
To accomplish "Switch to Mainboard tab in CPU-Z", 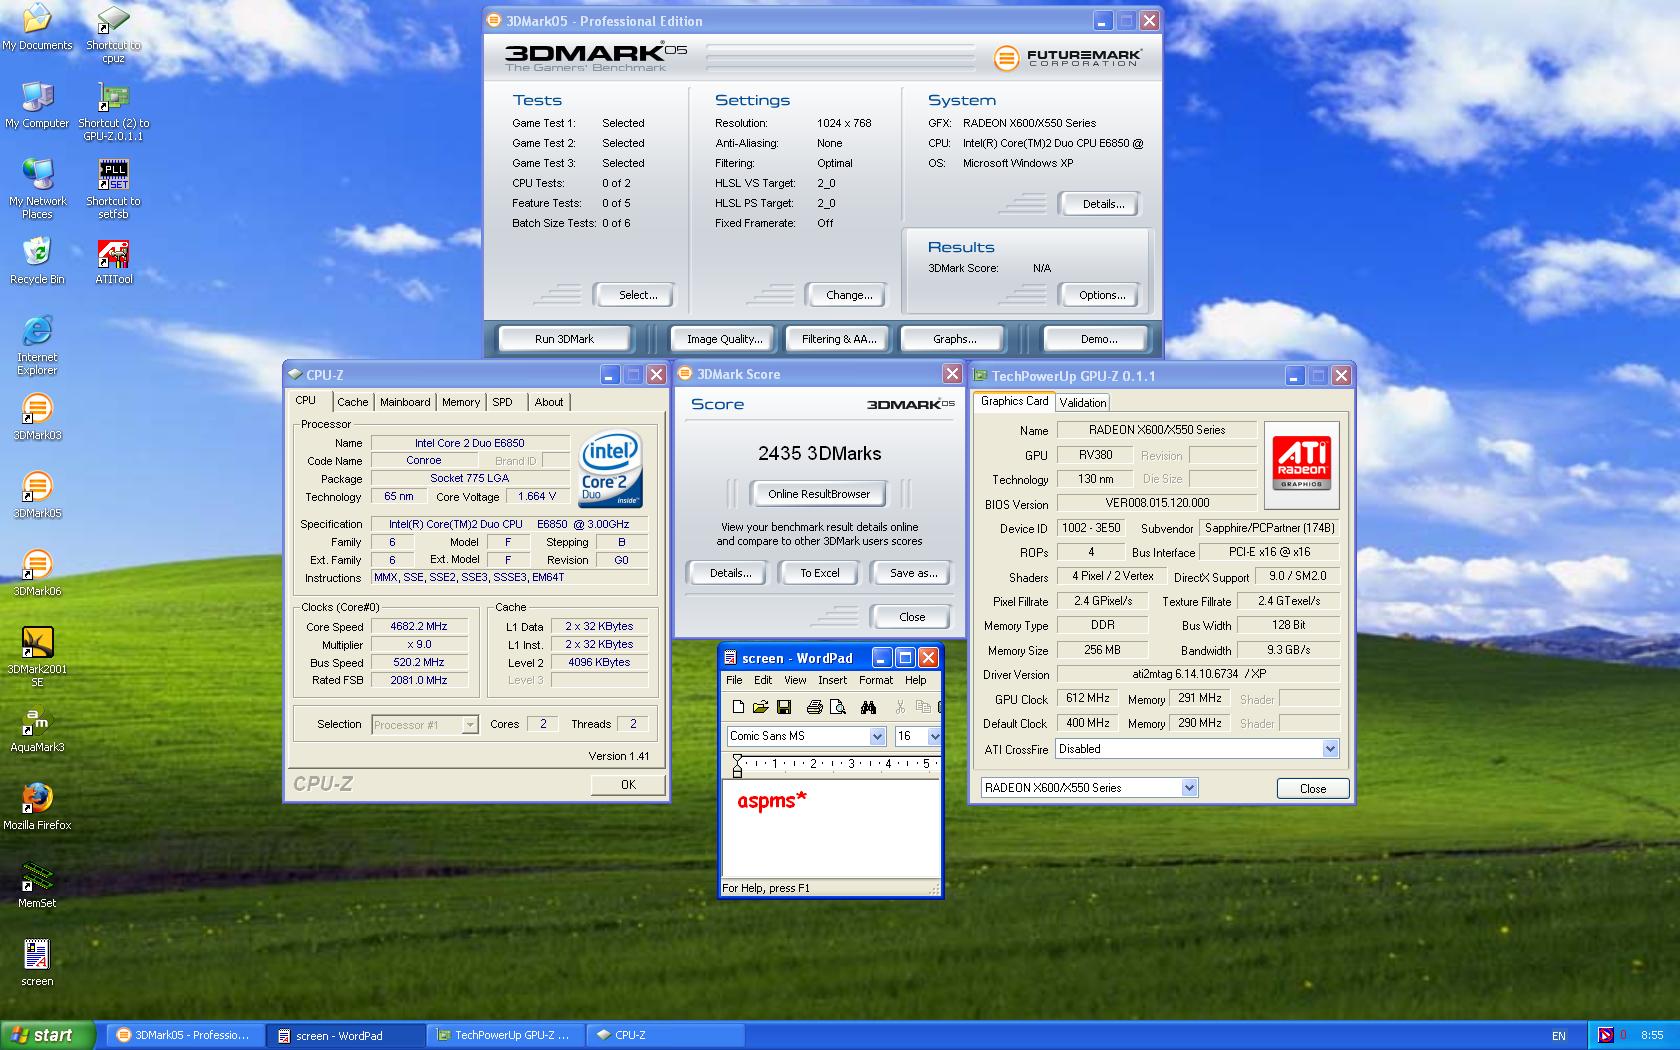I will [x=405, y=402].
